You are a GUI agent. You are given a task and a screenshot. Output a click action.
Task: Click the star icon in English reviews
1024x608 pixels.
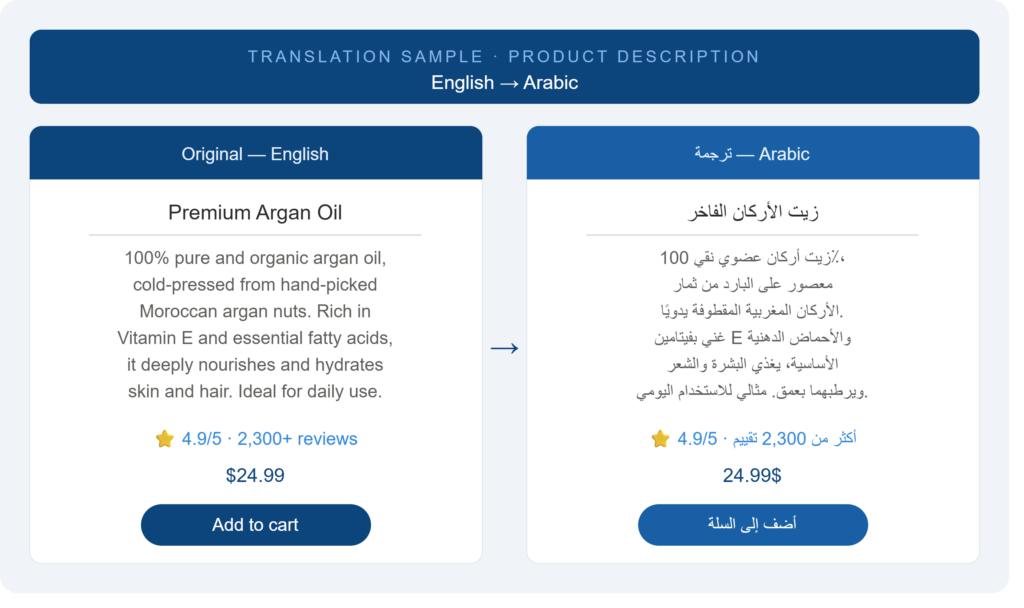pyautogui.click(x=165, y=439)
